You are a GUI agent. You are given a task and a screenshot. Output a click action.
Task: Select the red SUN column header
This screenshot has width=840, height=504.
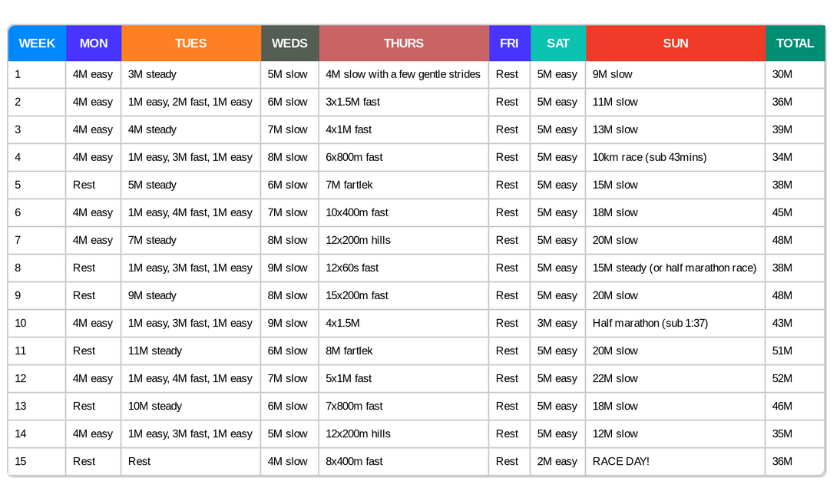point(675,43)
